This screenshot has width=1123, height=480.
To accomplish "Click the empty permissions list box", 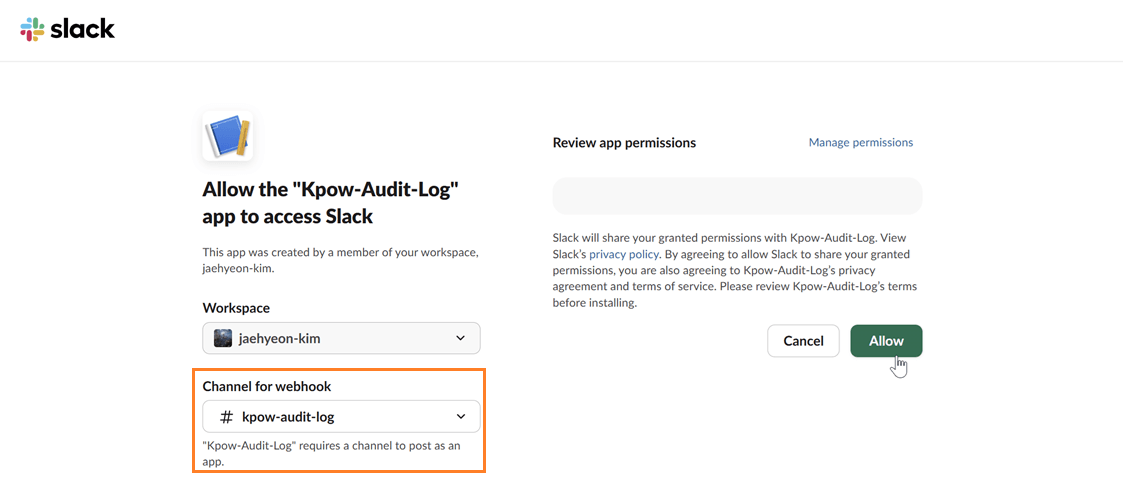I will 737,196.
